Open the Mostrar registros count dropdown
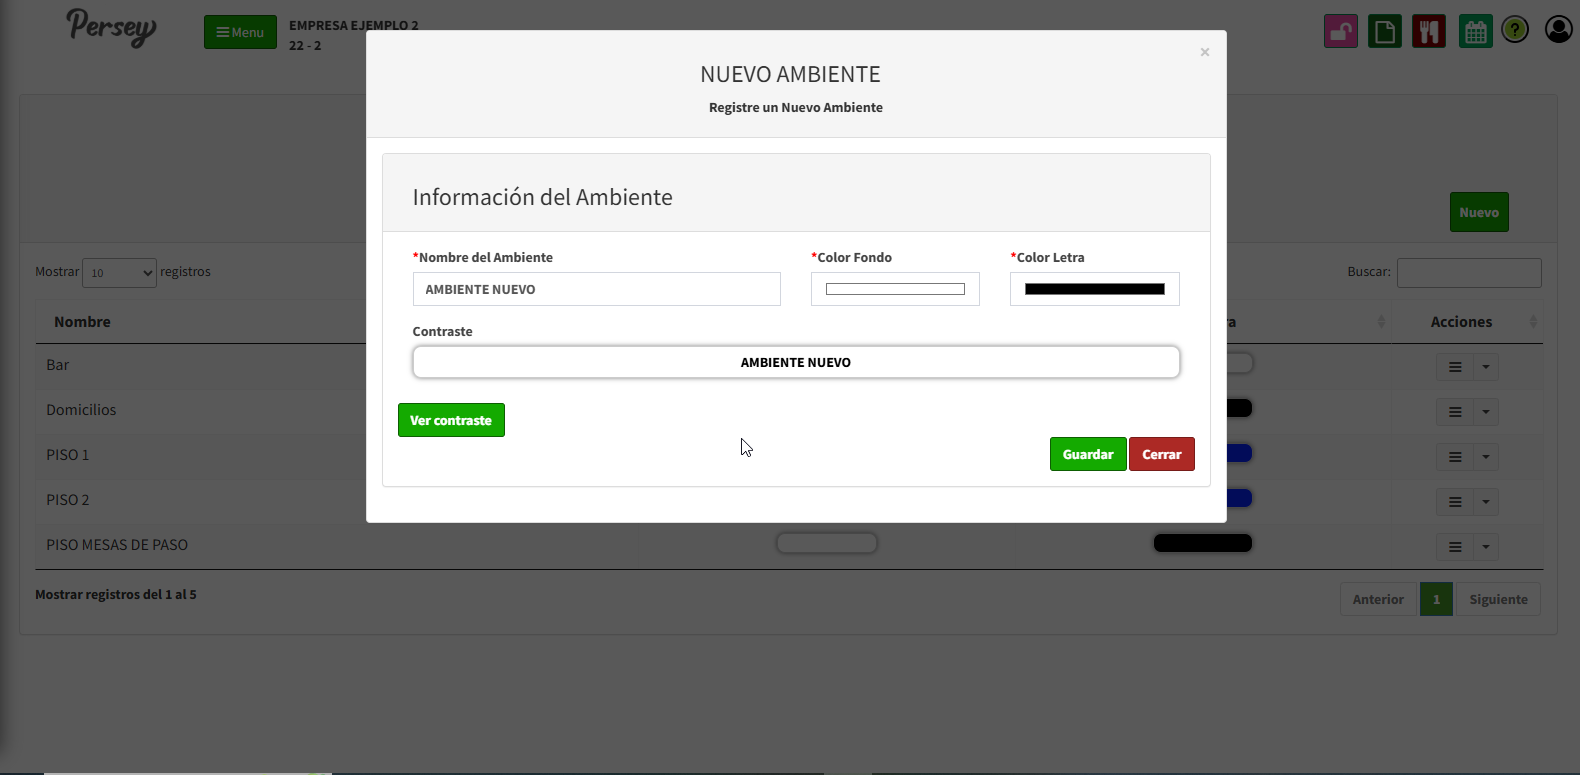The image size is (1580, 775). coord(119,273)
